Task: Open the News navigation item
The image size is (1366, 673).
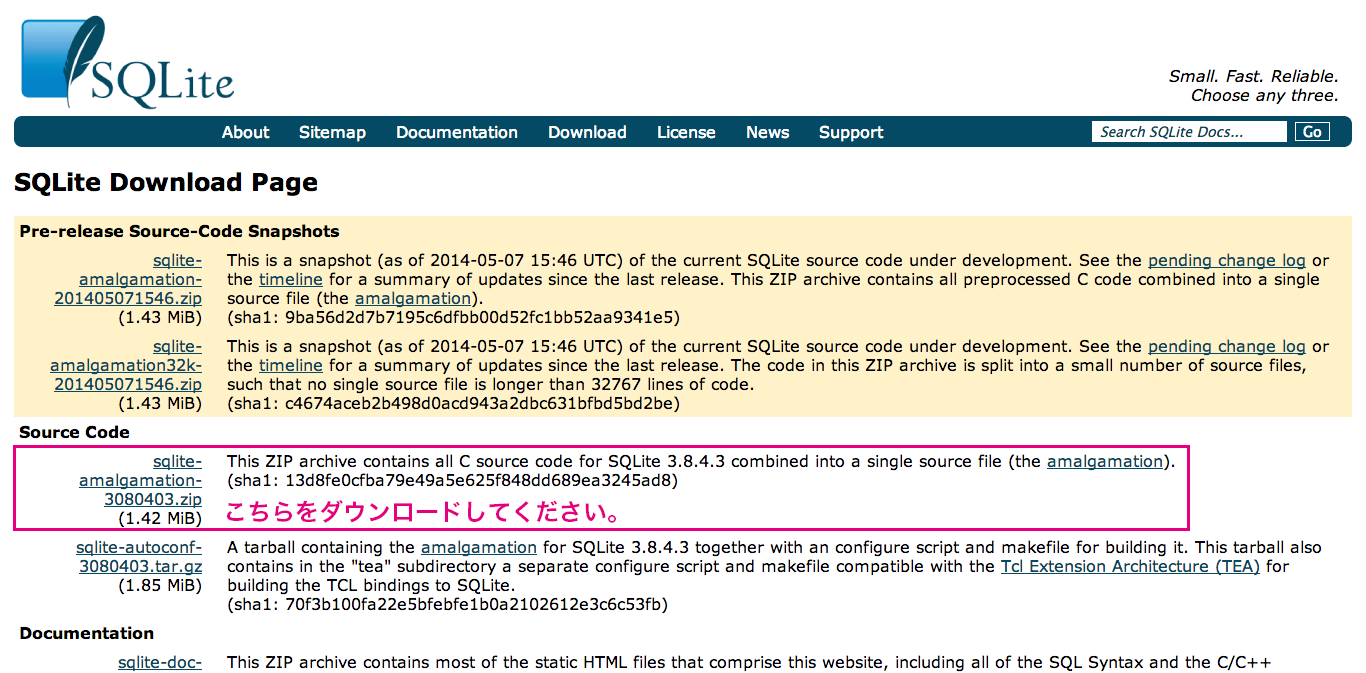Action: (767, 132)
